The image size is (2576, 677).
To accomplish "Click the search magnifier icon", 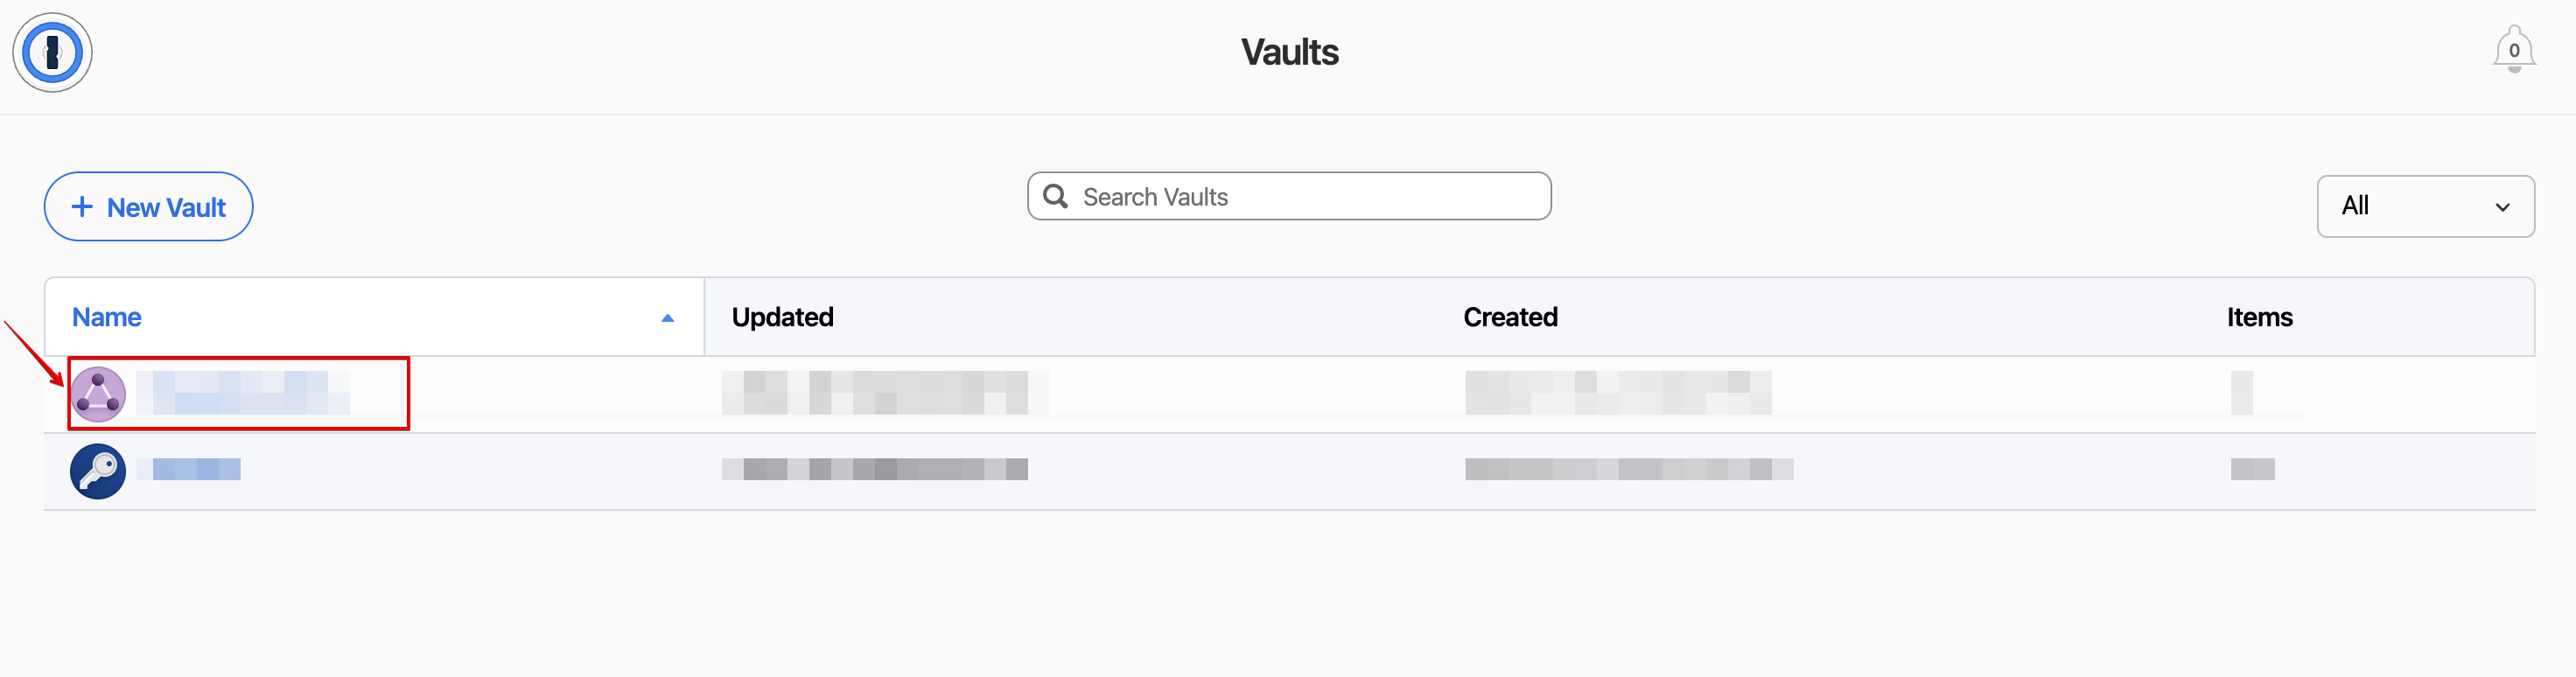I will pos(1056,196).
